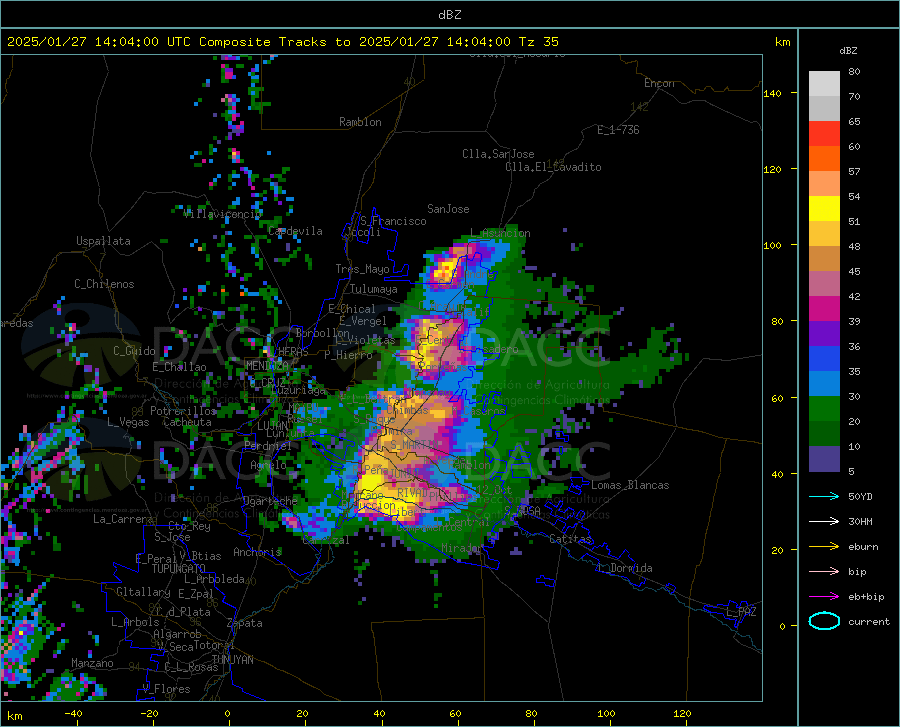Click the 'eburn' legend label
This screenshot has width=900, height=727.
point(863,547)
